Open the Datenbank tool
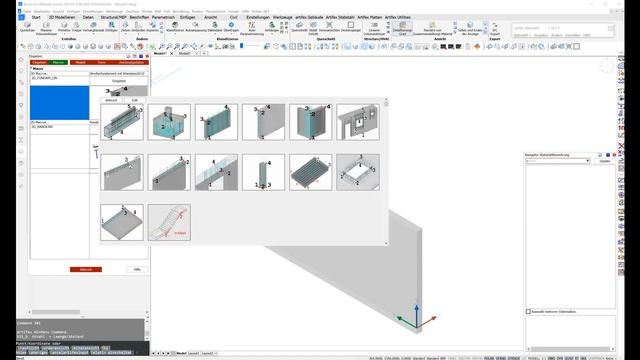 coord(215,27)
